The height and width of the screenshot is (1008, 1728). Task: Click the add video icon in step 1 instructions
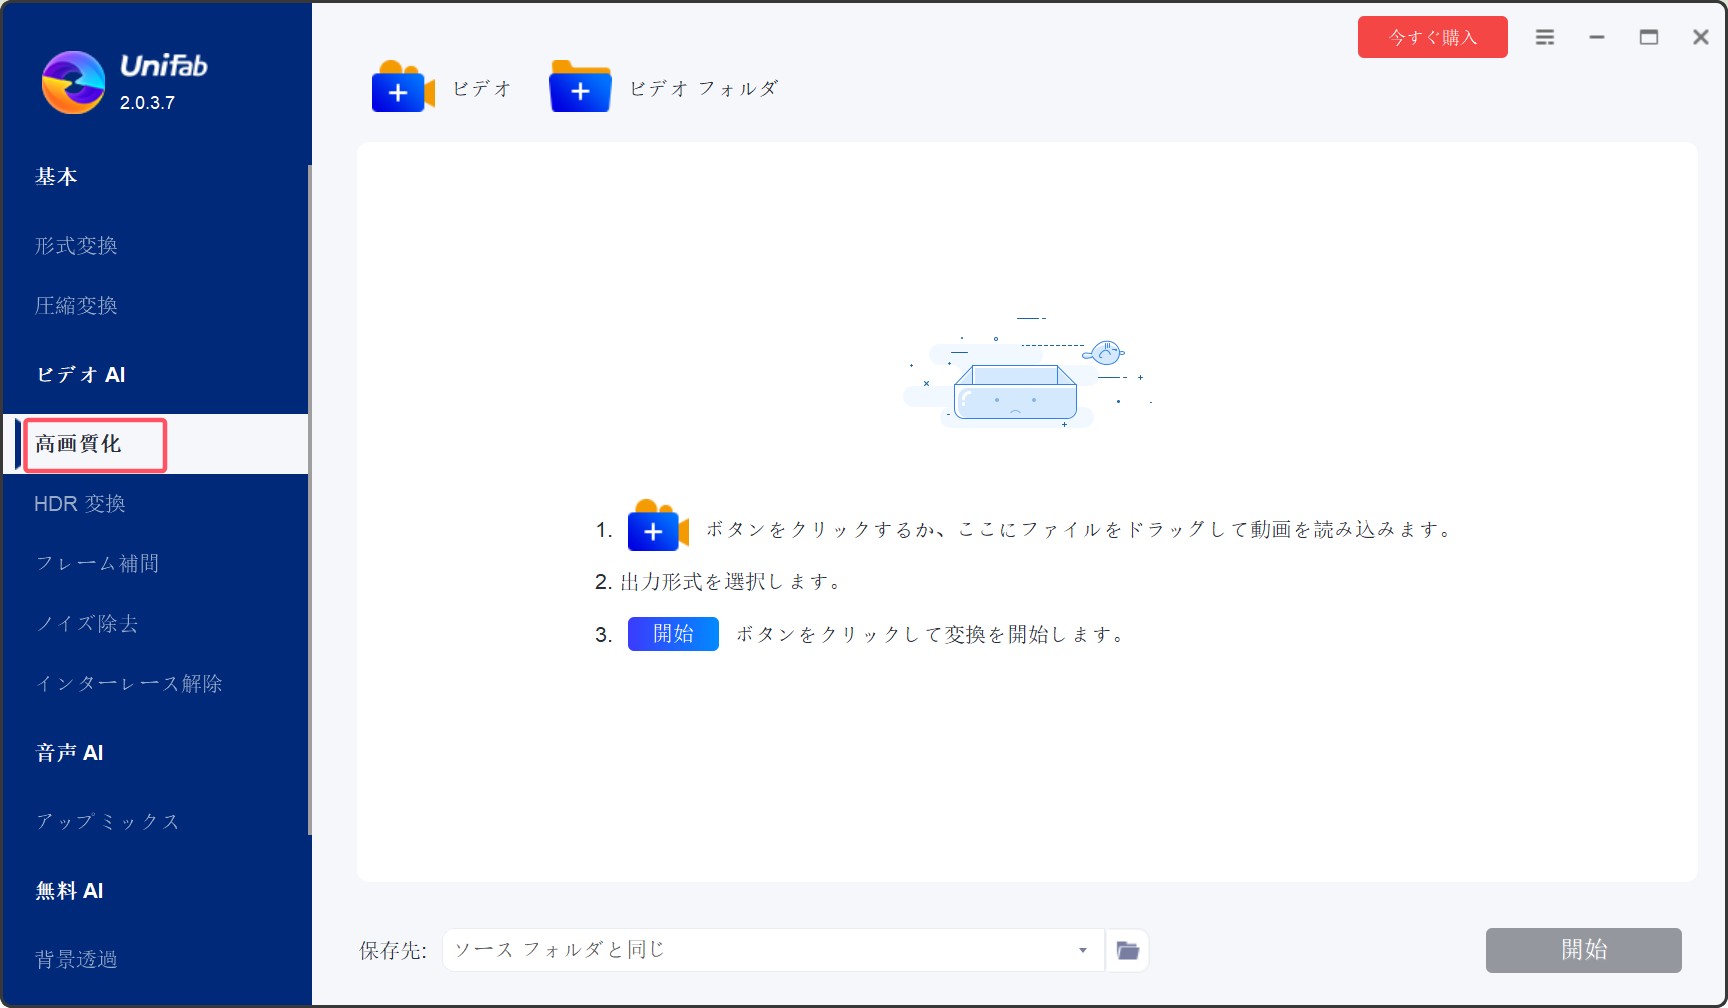click(658, 526)
